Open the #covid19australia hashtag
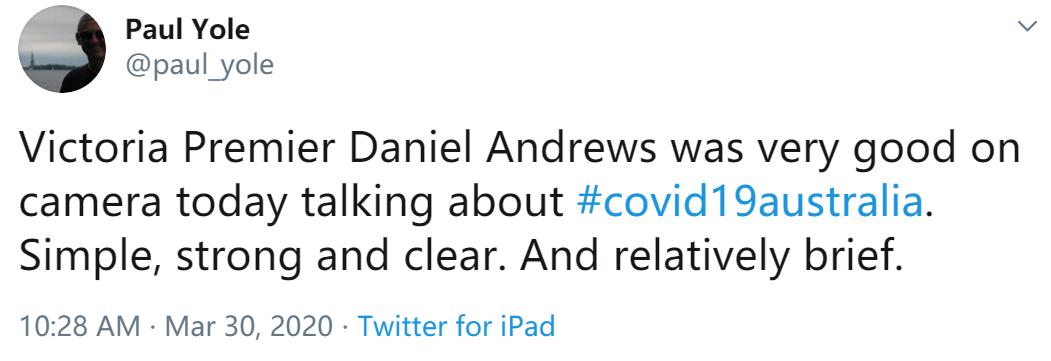 tap(749, 202)
